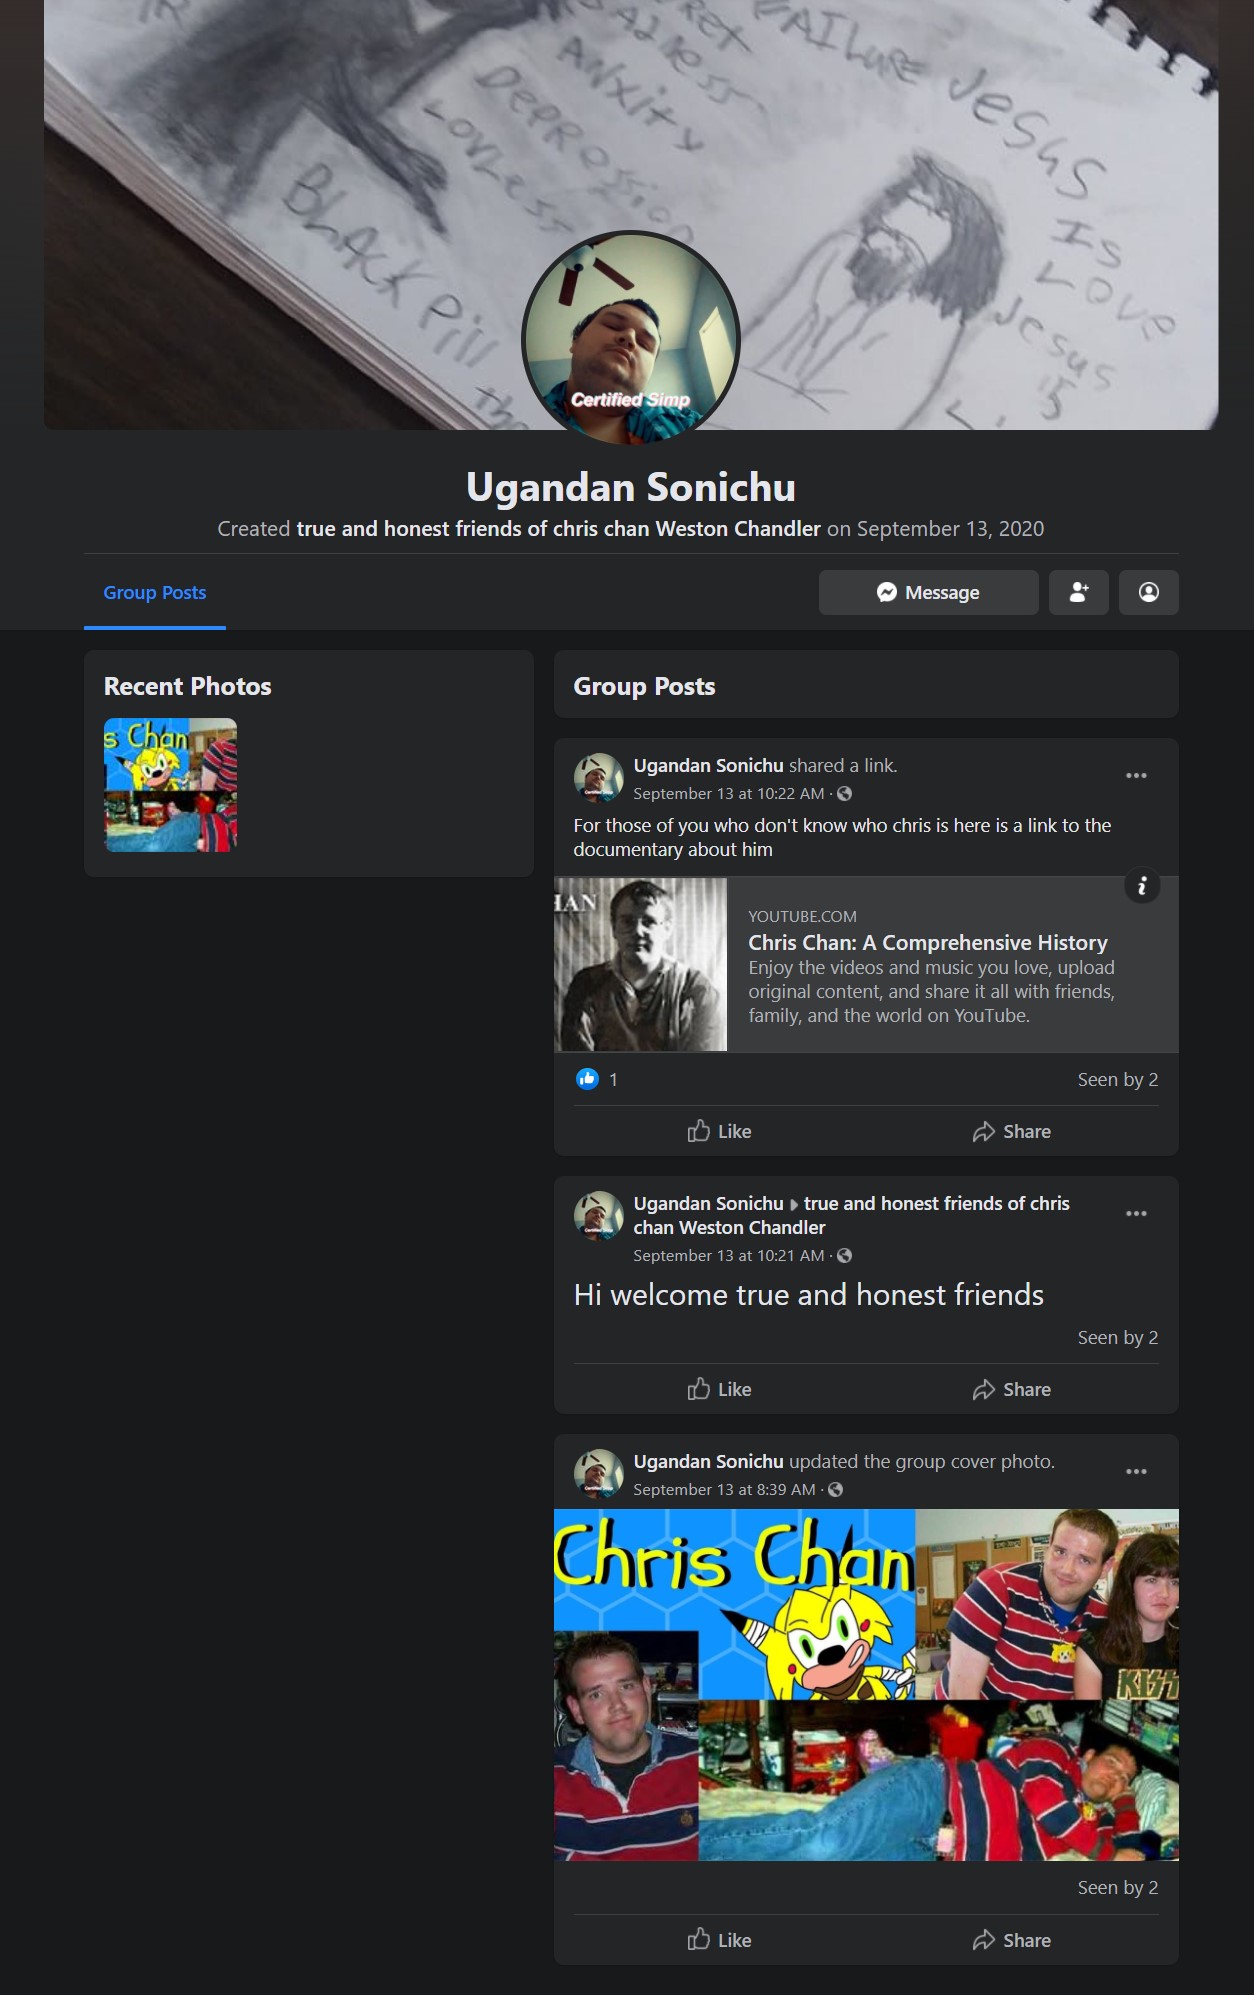This screenshot has width=1254, height=1995.
Task: Like the group cover photo post
Action: click(x=719, y=1940)
